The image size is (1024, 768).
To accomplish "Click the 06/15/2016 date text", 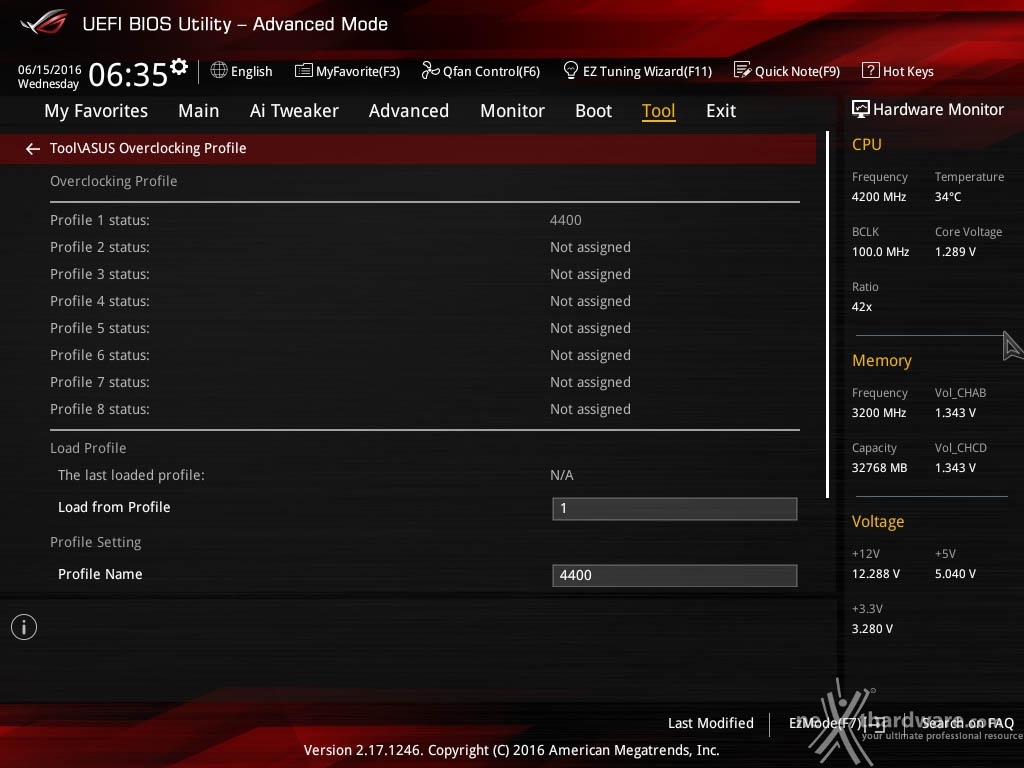I will click(x=50, y=69).
